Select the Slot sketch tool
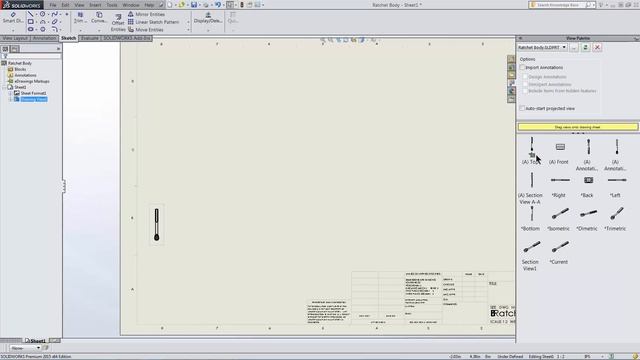Screen dimensions: 640x360 point(31,29)
